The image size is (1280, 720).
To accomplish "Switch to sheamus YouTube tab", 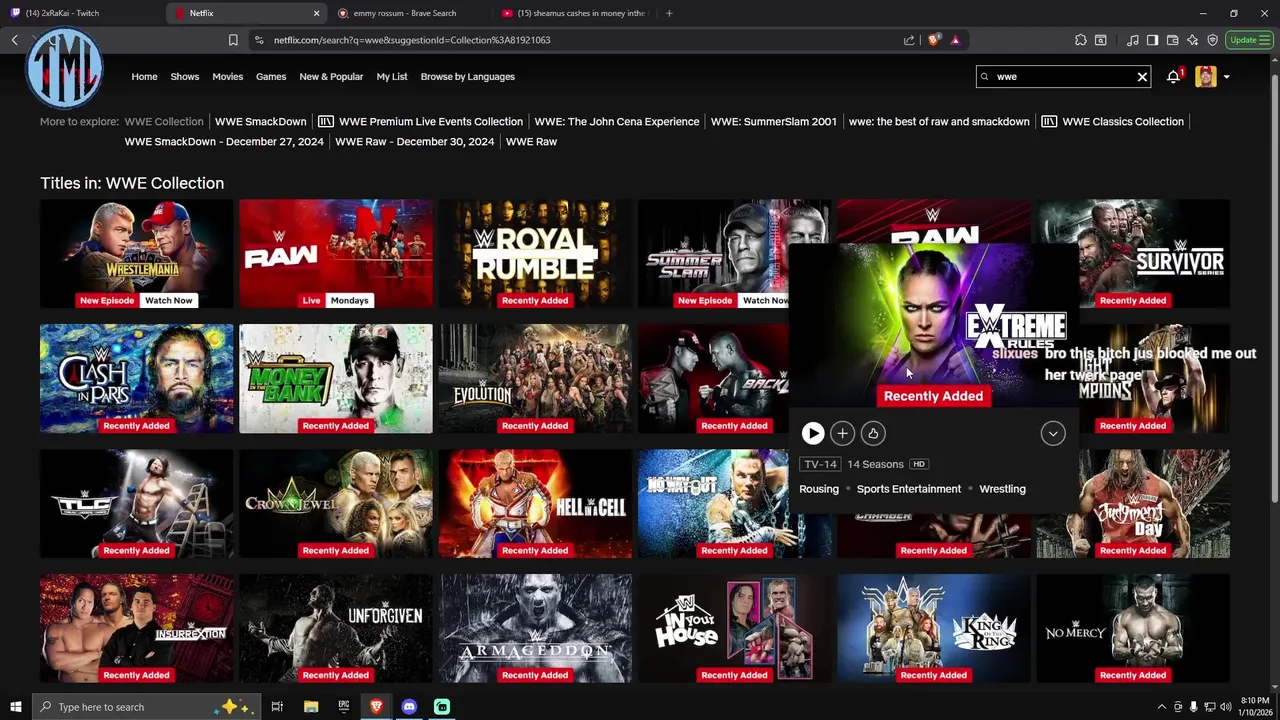I will coord(575,13).
